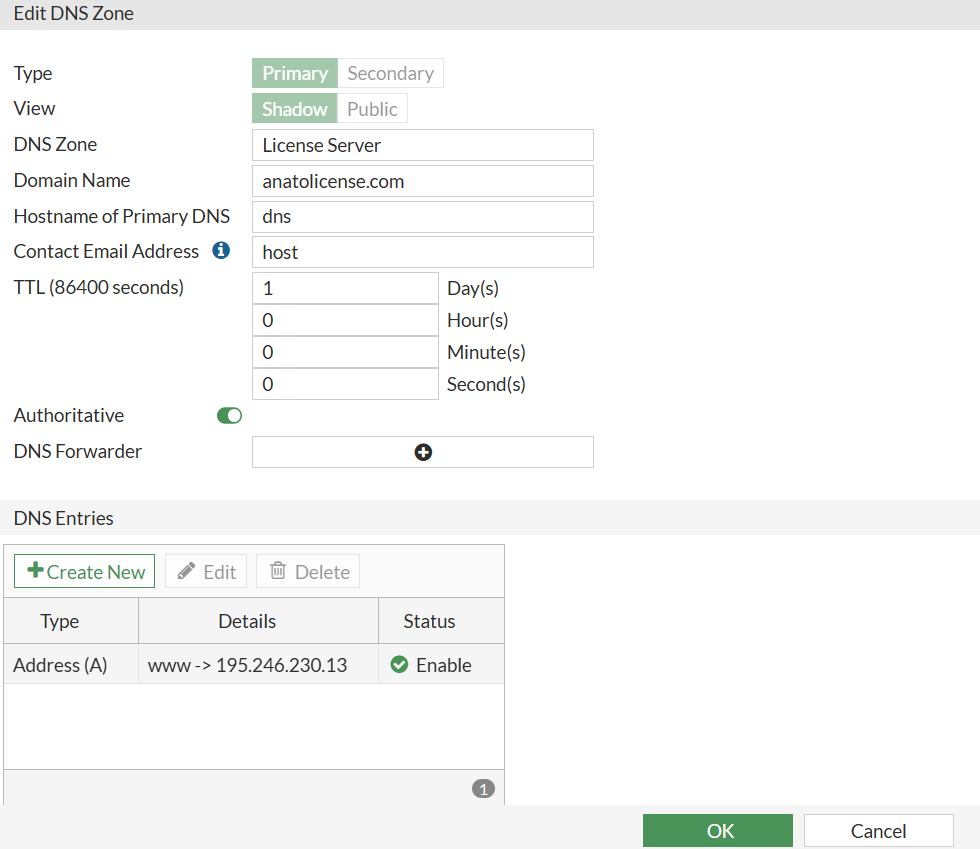Viewport: 980px width, 849px height.
Task: Select the Shadow view option
Action: coord(294,108)
